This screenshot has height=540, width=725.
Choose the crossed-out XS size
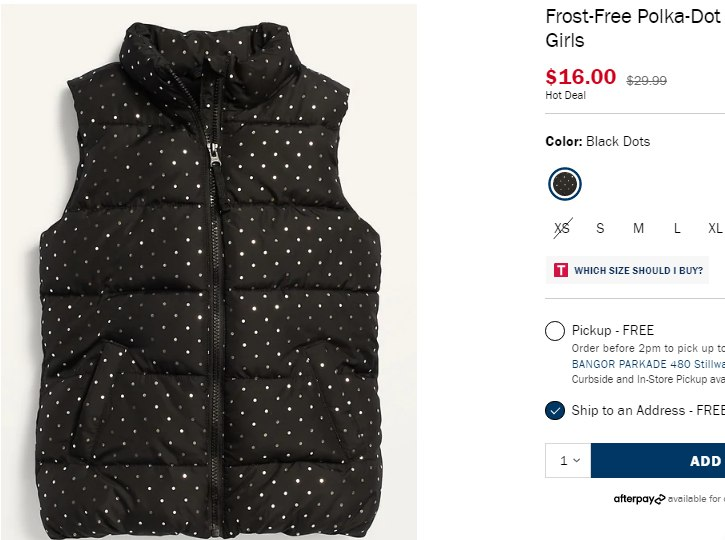coord(562,228)
